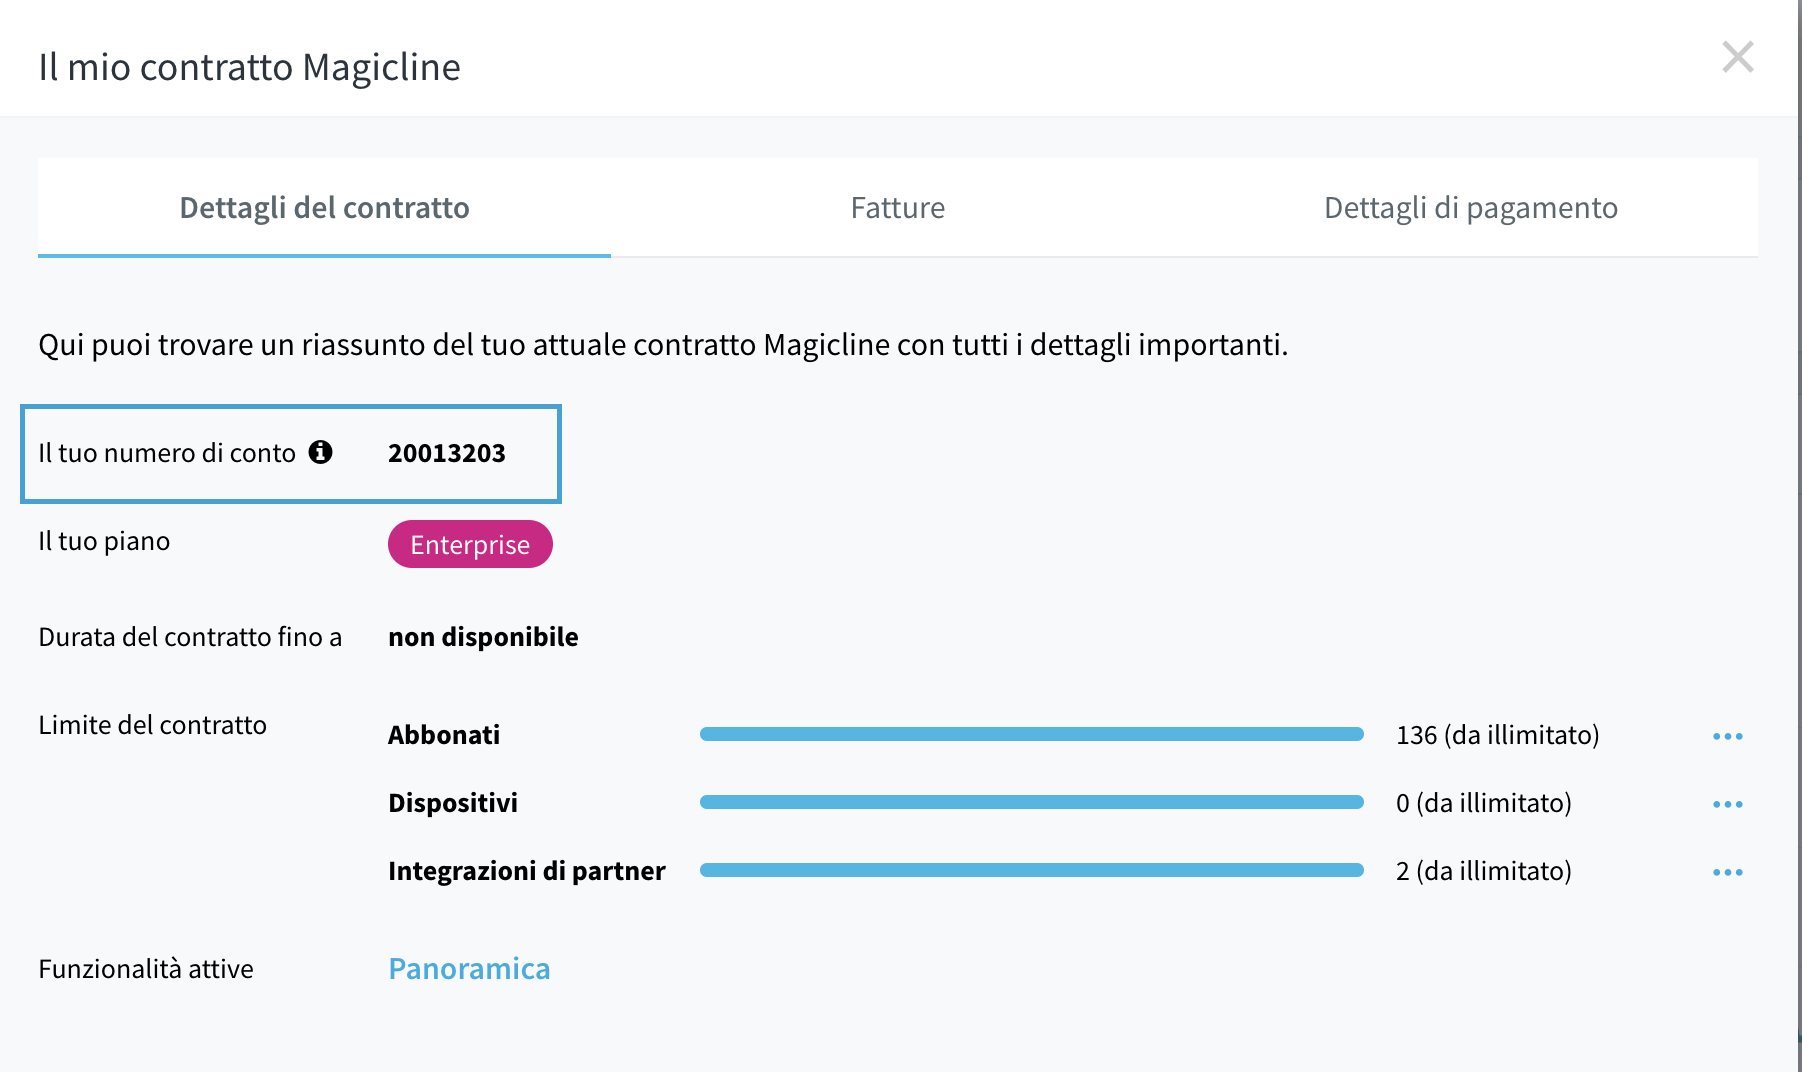Switch to the Fatture tab
1802x1072 pixels.
[897, 207]
